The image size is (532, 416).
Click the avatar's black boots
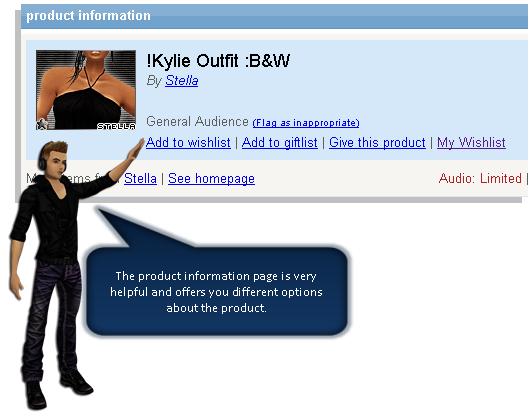(58, 389)
